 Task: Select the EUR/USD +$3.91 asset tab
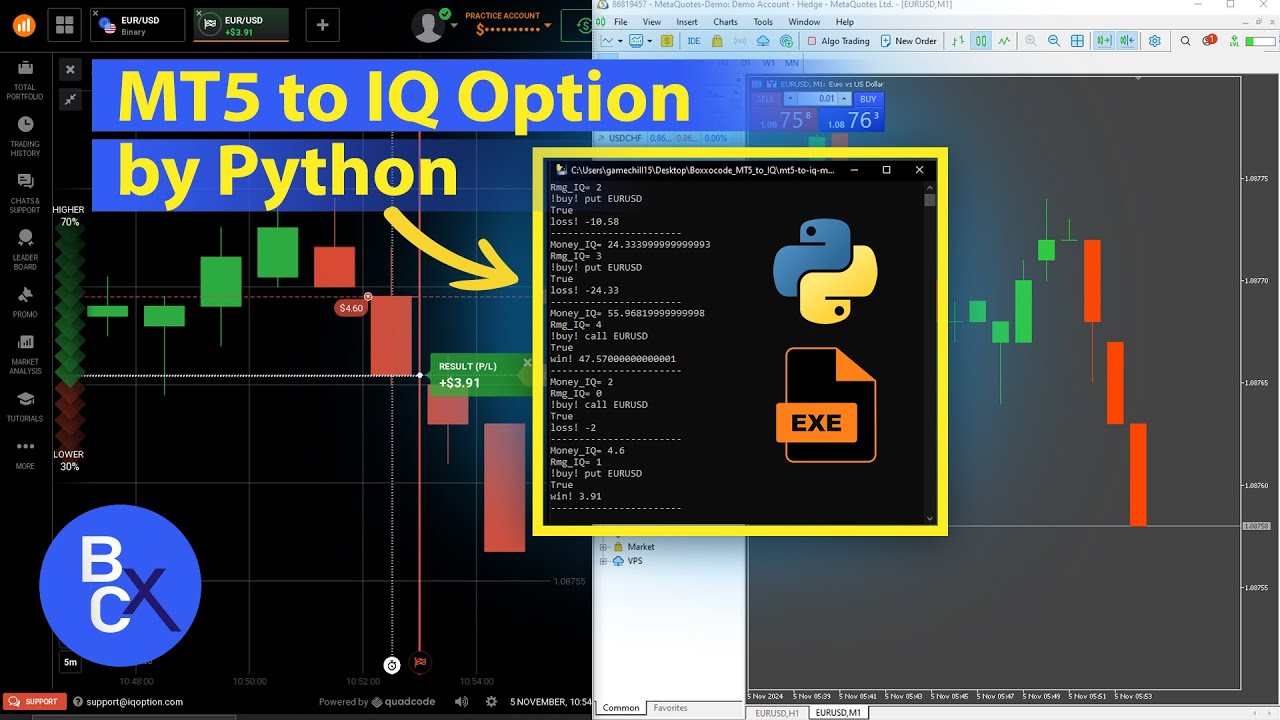241,25
